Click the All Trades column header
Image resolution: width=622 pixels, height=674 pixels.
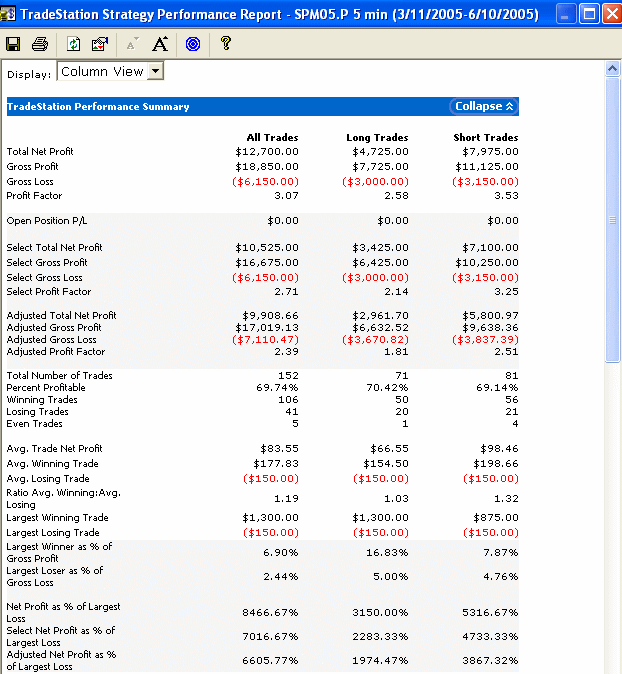[x=273, y=138]
